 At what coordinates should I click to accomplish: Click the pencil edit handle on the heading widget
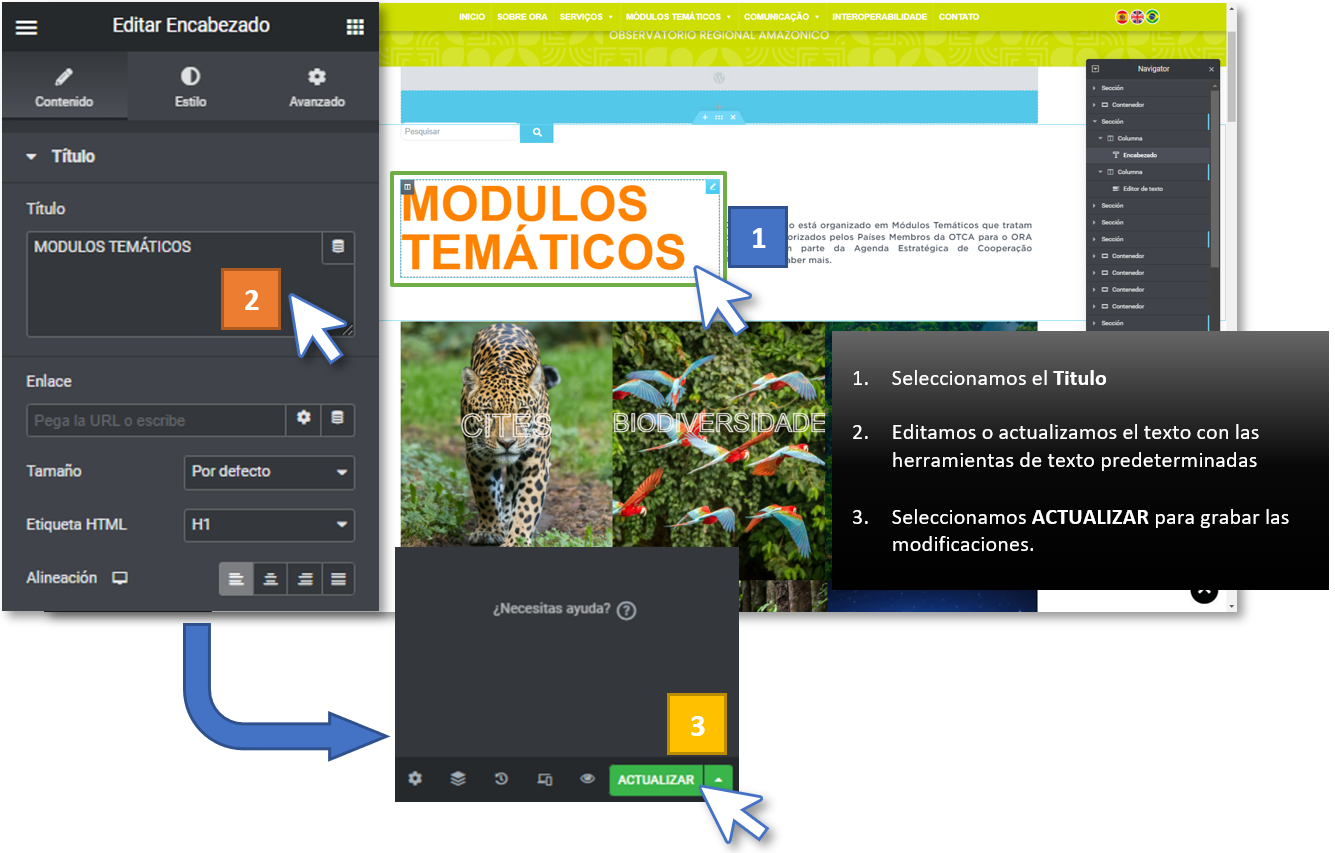pos(712,186)
